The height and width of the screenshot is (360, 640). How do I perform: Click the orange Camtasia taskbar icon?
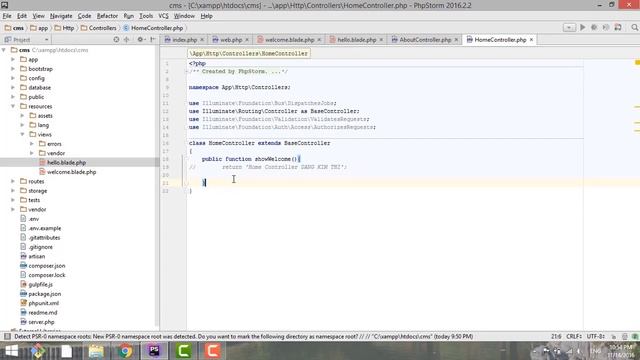[x=213, y=351]
